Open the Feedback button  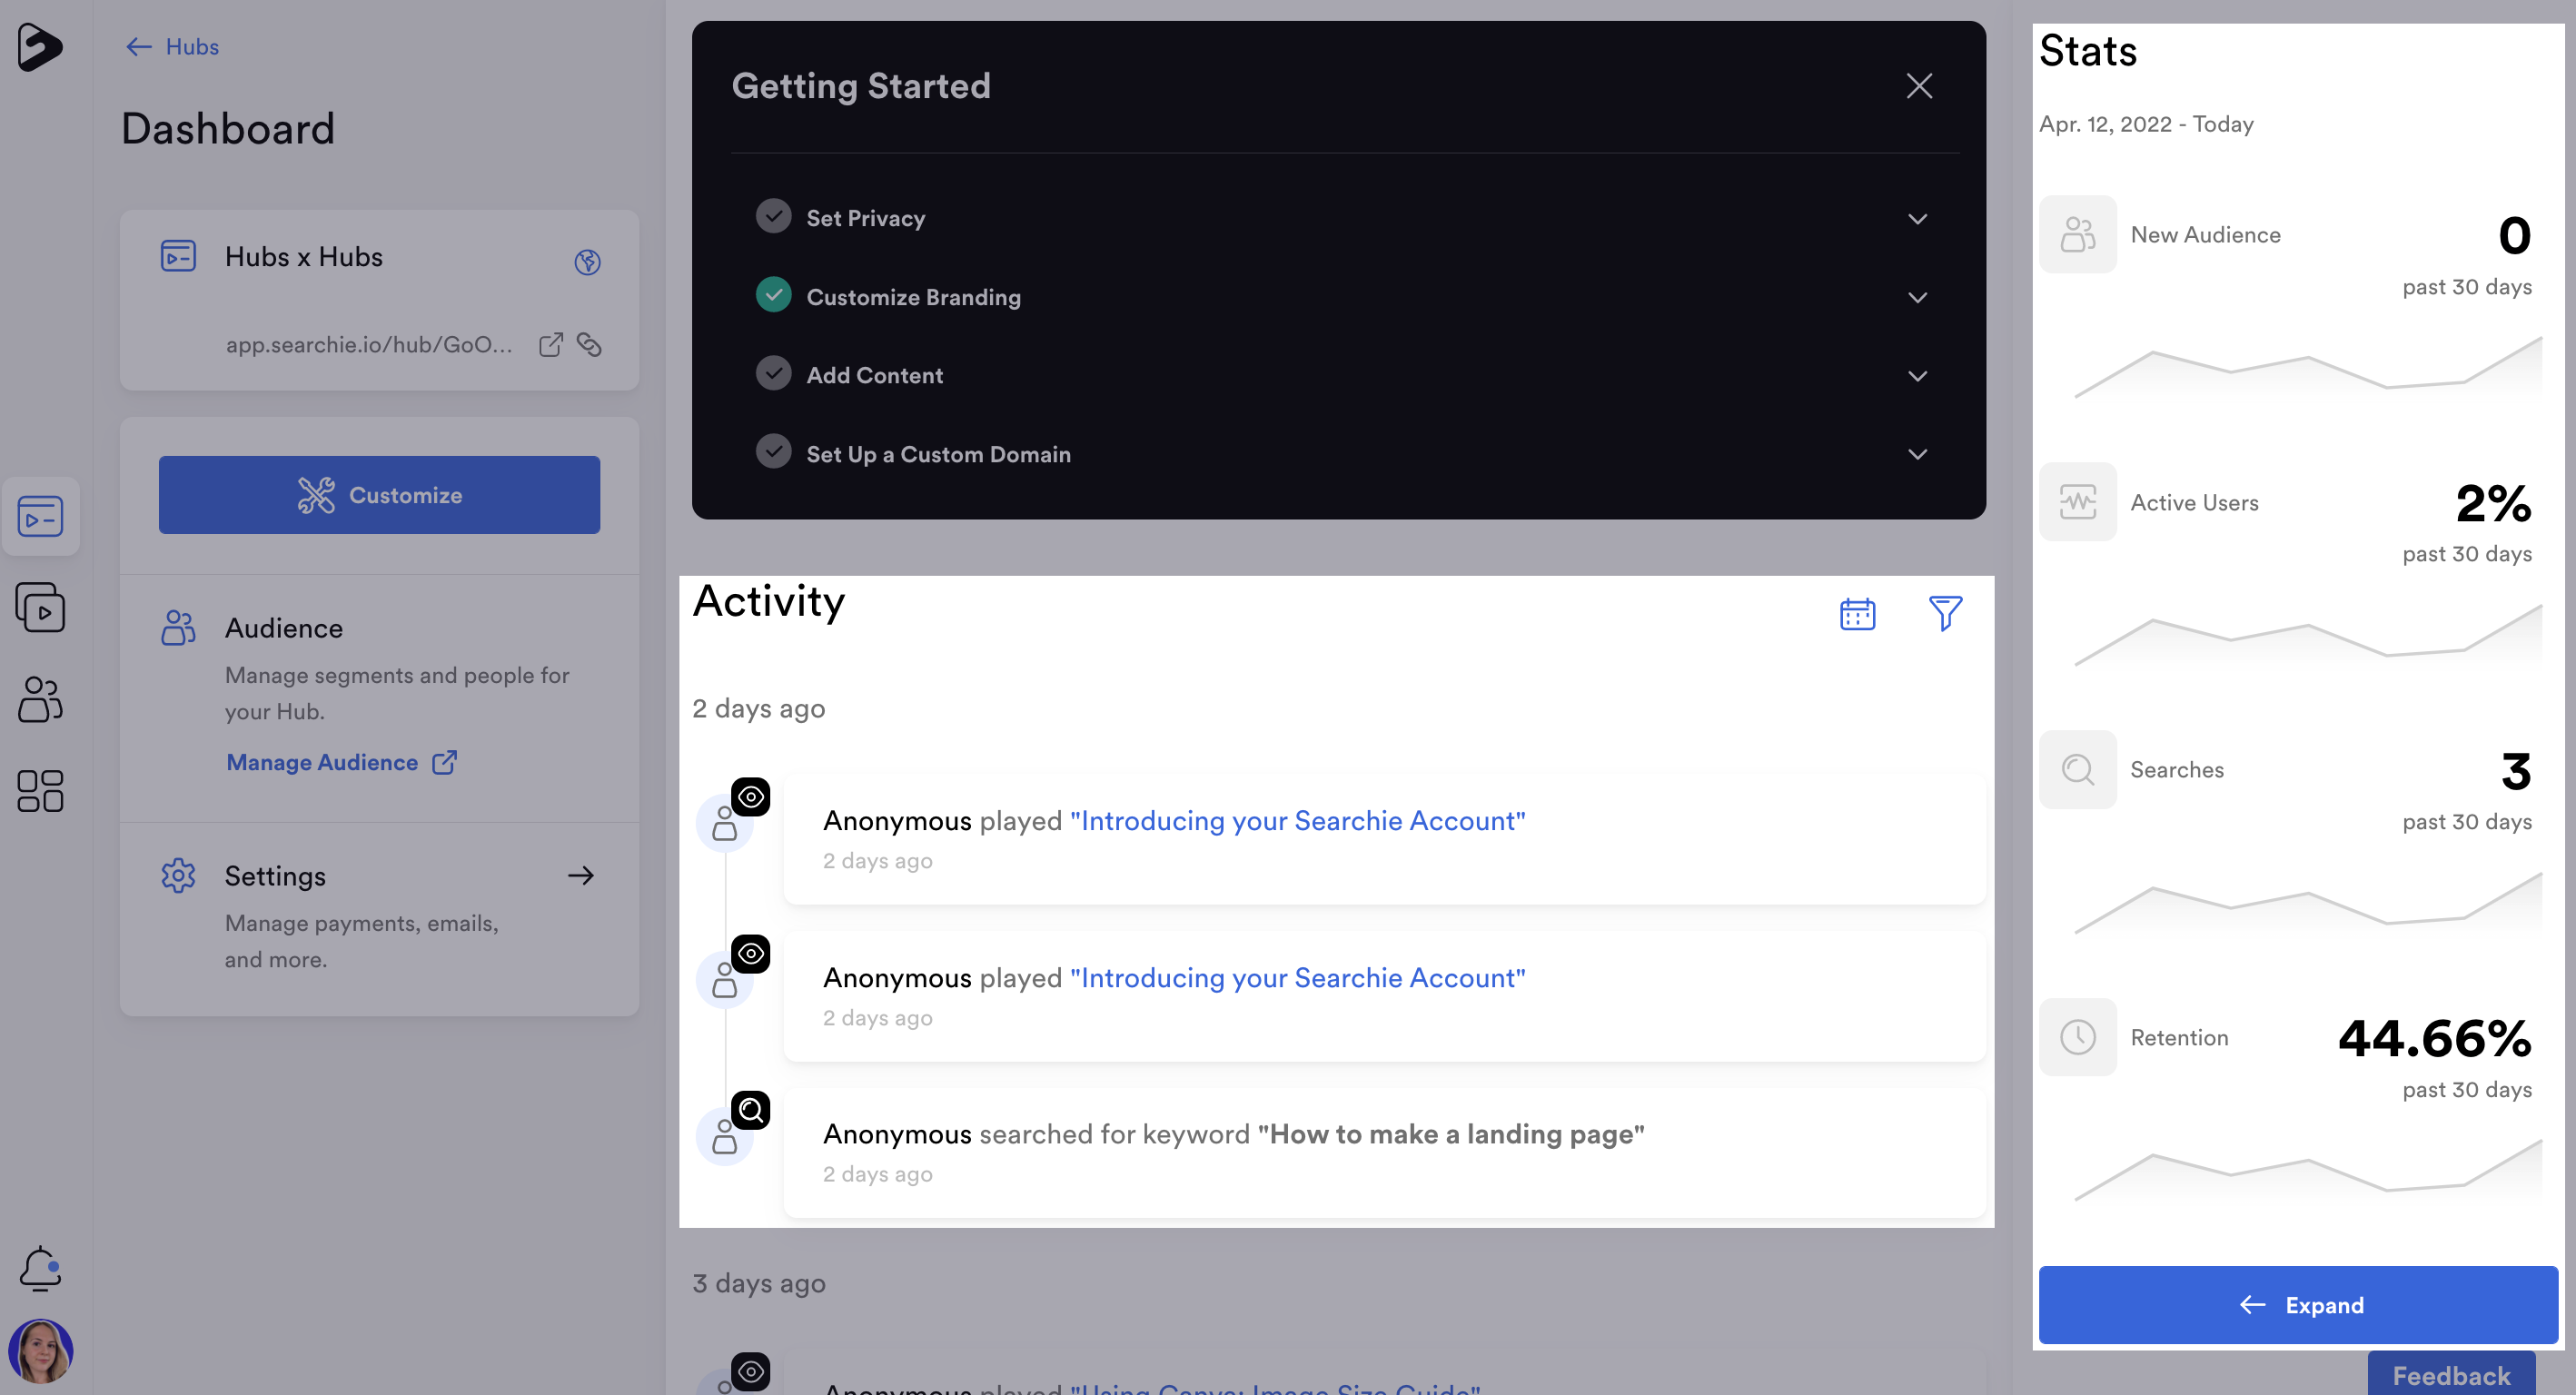coord(2451,1374)
